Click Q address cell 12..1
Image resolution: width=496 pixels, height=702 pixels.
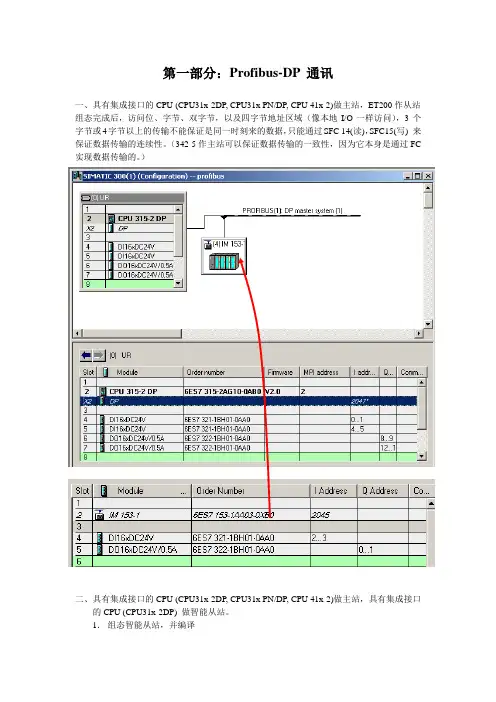pyautogui.click(x=388, y=448)
